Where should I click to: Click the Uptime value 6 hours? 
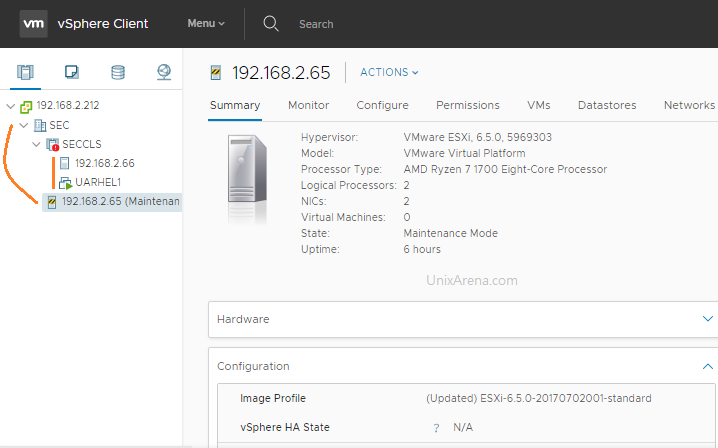(x=422, y=249)
